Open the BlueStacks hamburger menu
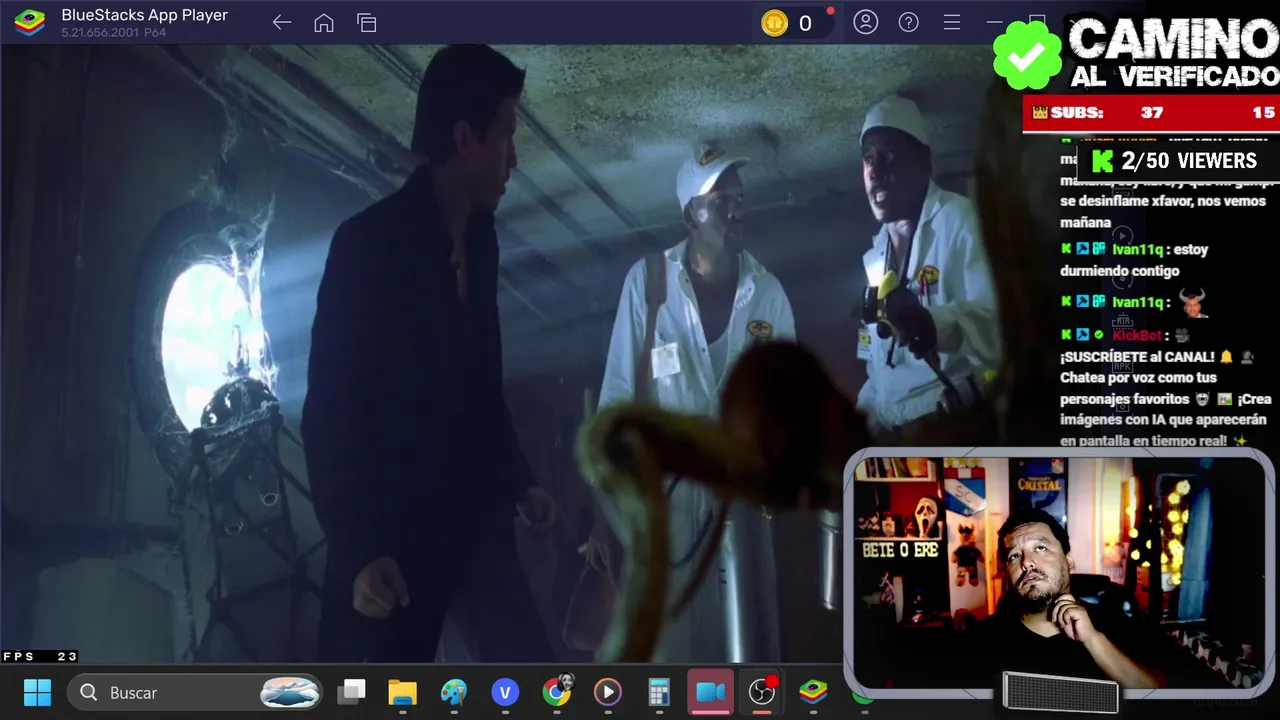Screen dimensions: 1280x720 (x=952, y=22)
